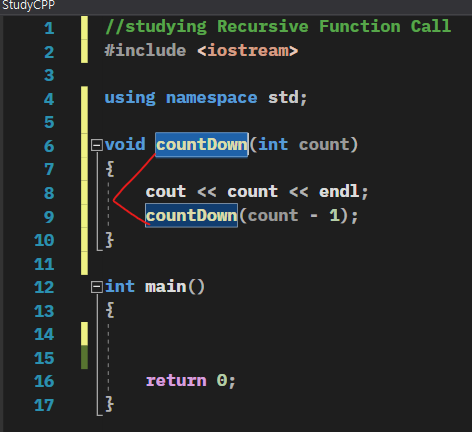This screenshot has width=472, height=432.
Task: Click line number 2 in the gutter
Action: tap(49, 52)
